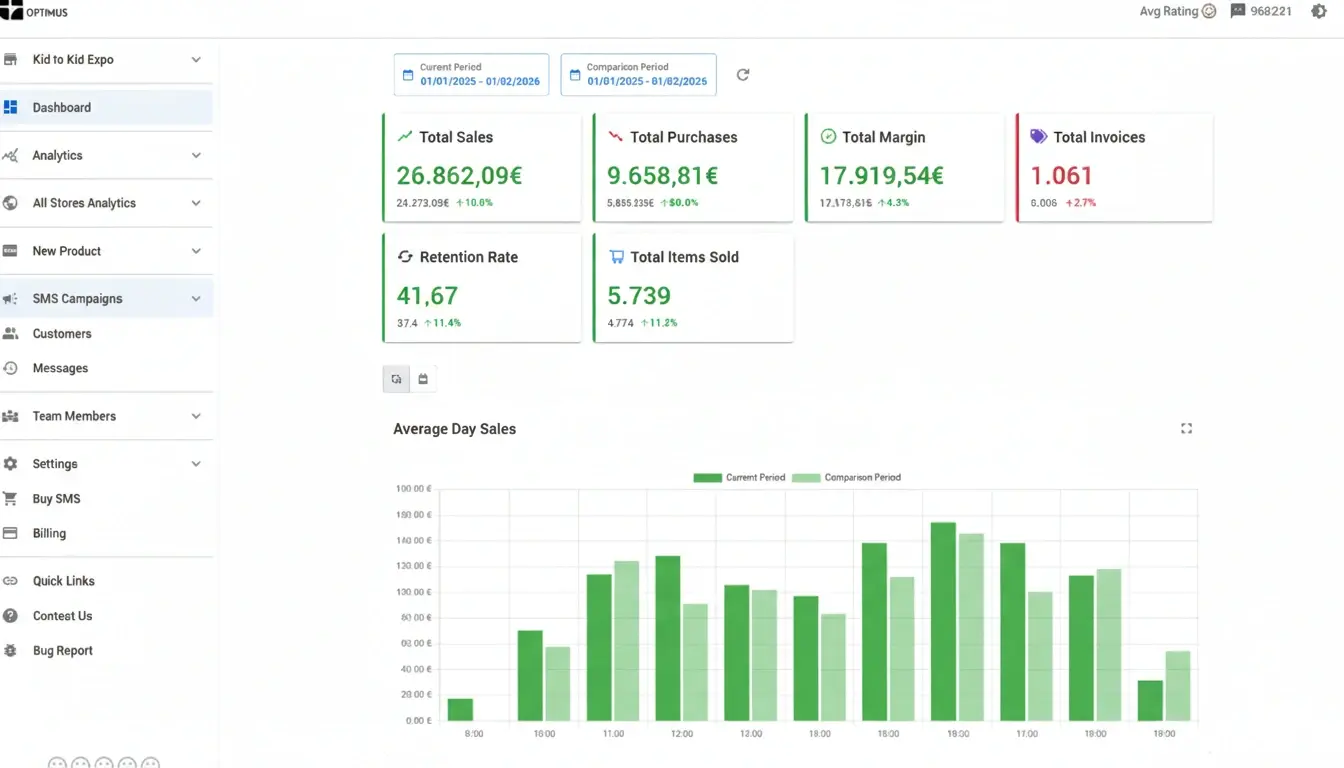This screenshot has width=1344, height=768.
Task: Click the Avg Rating smiley icon
Action: (x=1208, y=12)
